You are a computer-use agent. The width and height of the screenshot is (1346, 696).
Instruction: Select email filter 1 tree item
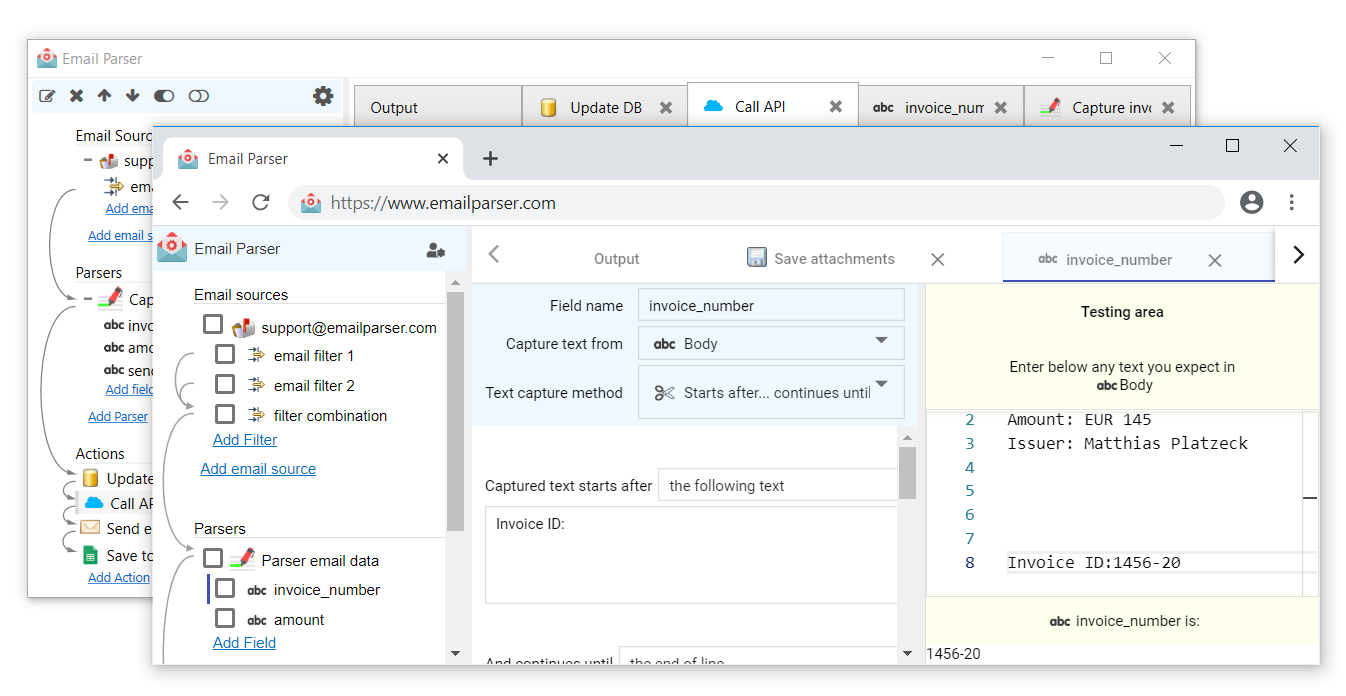[313, 356]
